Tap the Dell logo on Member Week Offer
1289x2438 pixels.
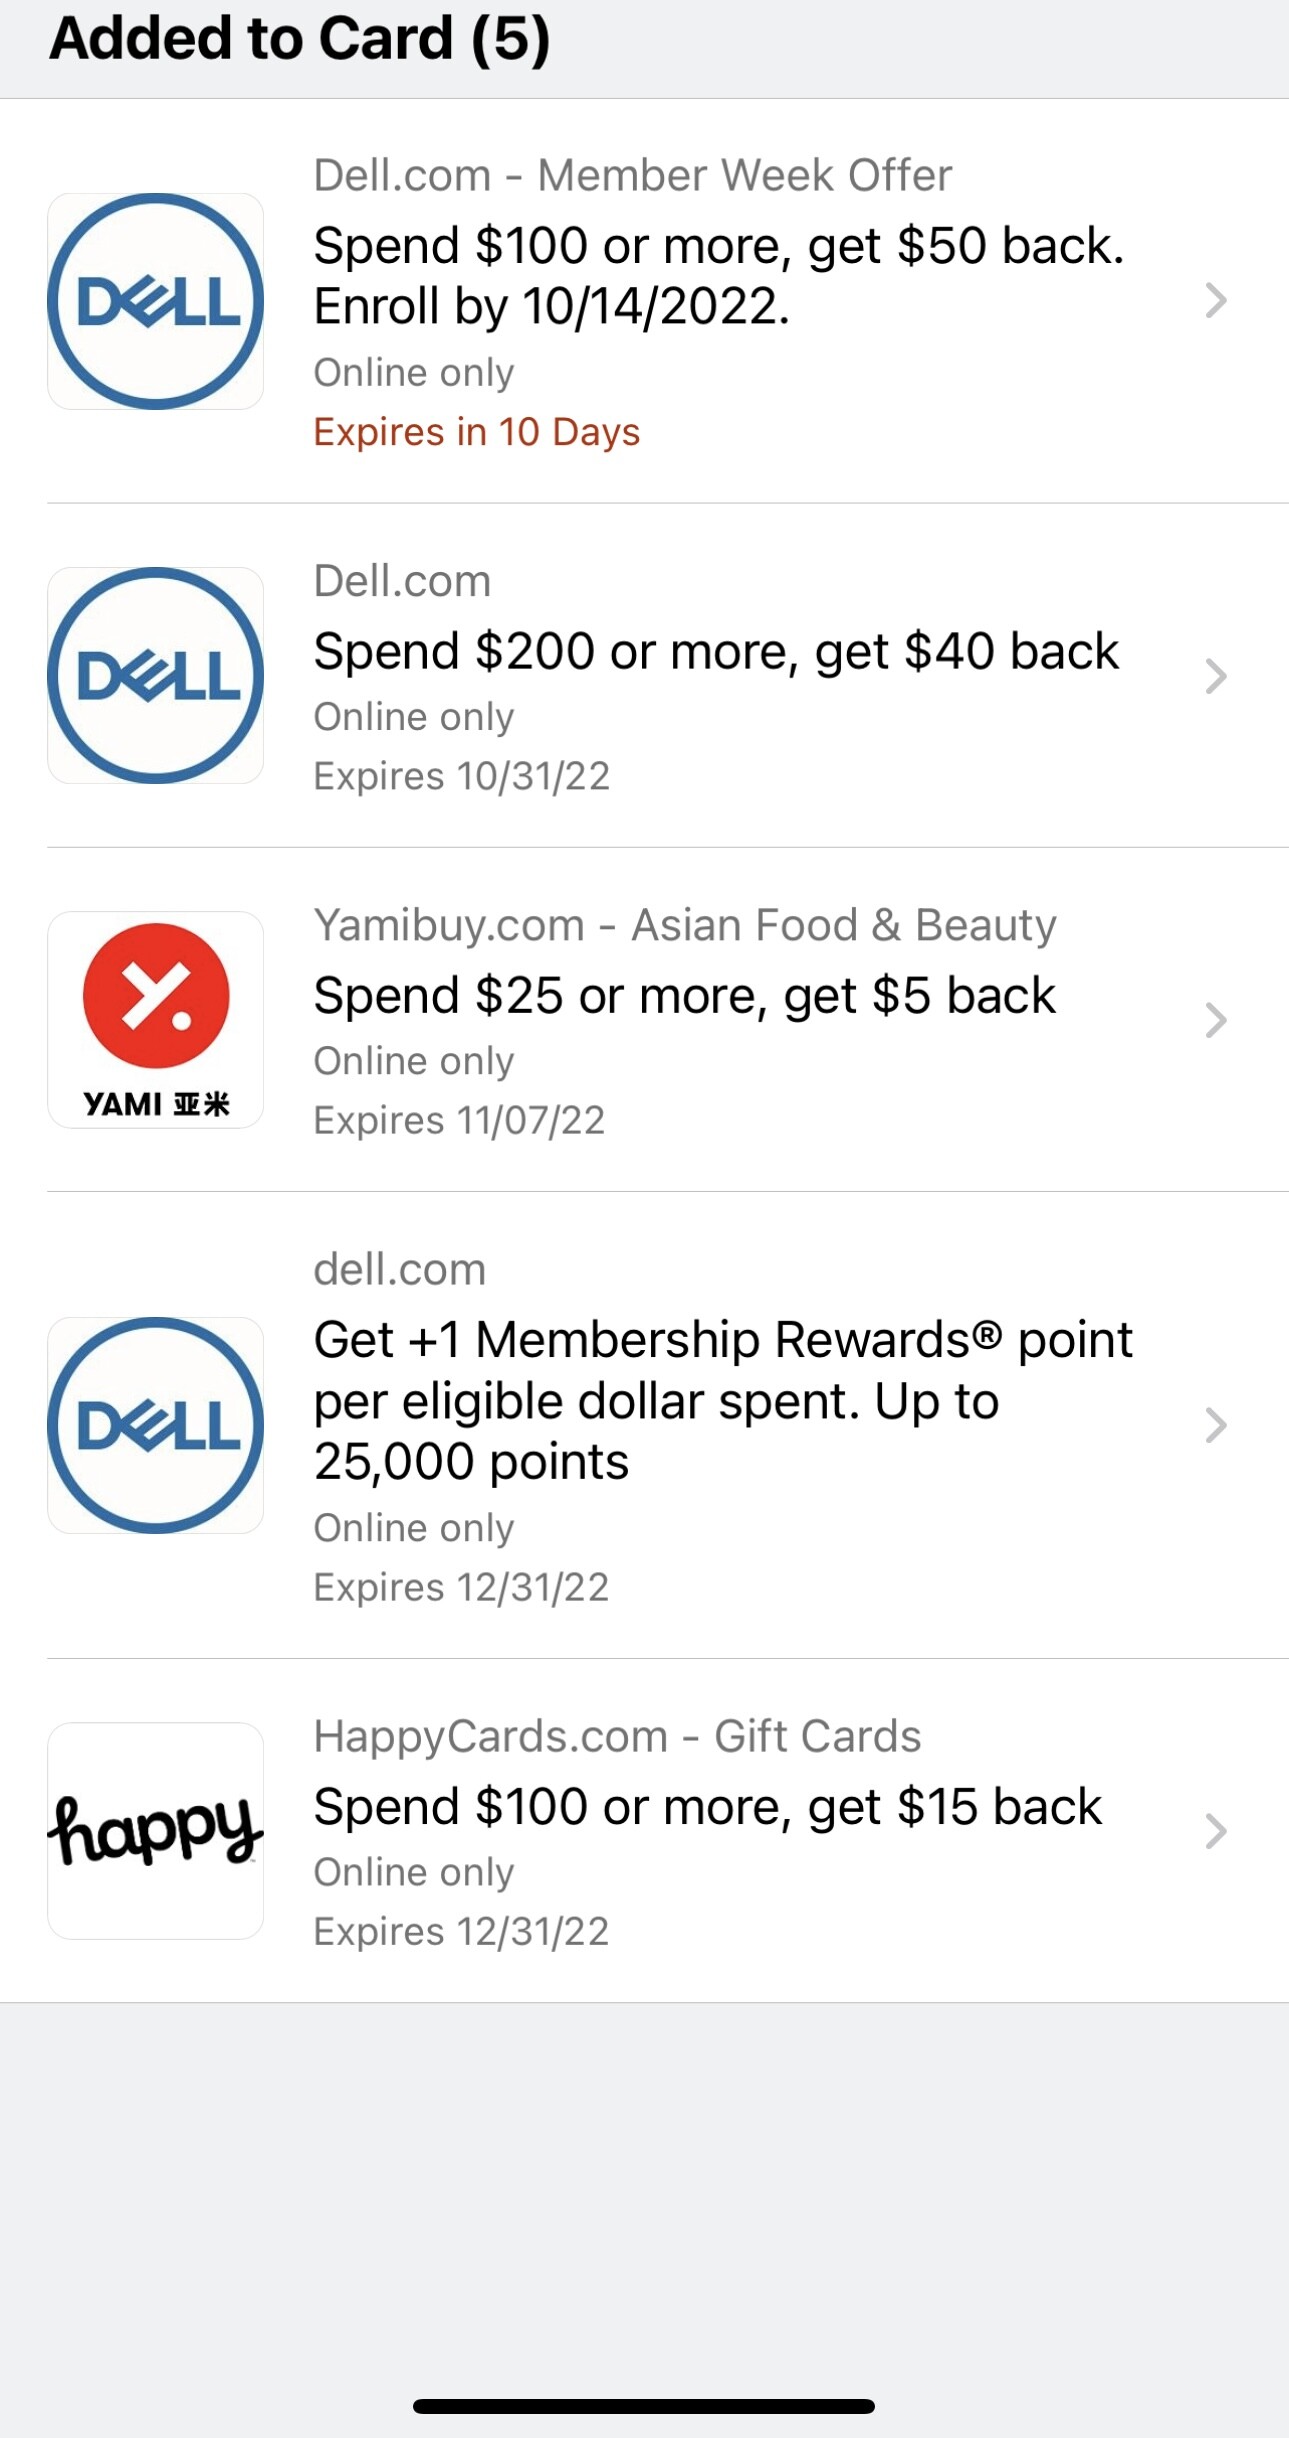click(156, 301)
